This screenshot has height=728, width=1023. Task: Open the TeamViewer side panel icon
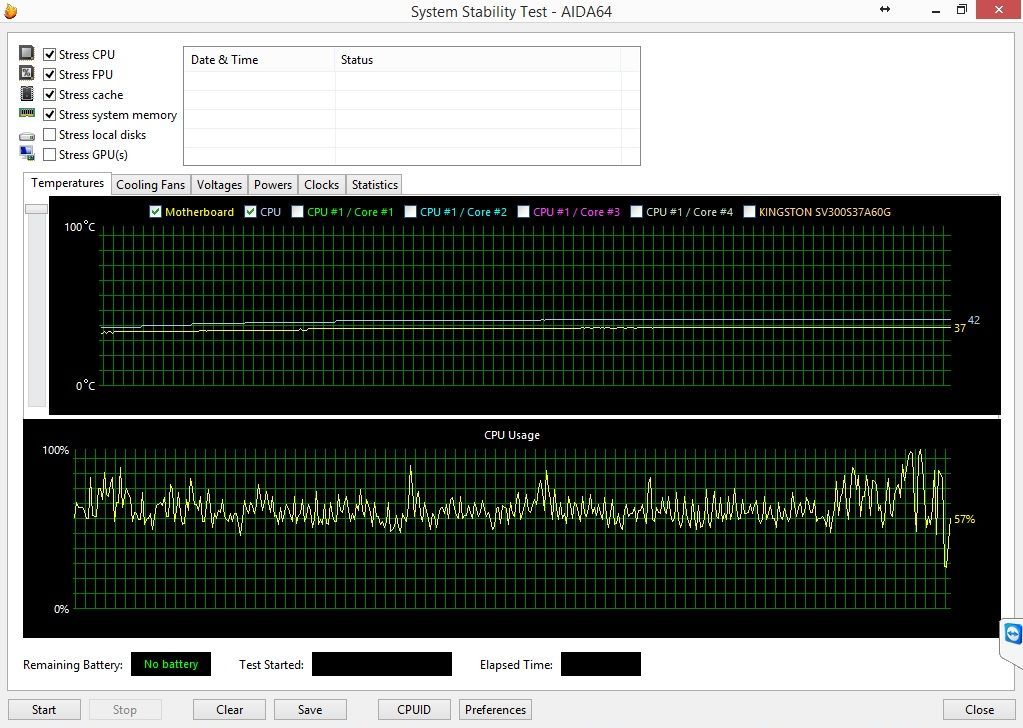(x=1013, y=634)
